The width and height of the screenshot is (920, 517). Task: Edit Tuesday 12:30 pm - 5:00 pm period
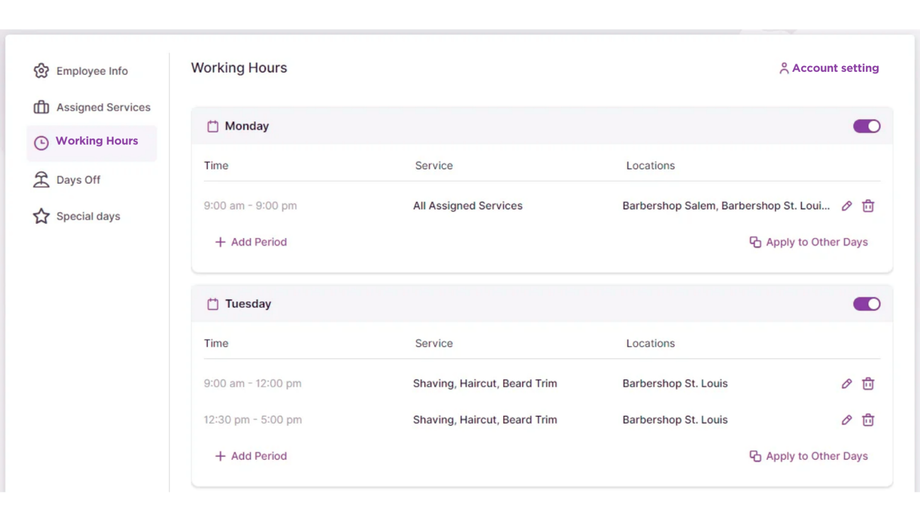(x=847, y=420)
